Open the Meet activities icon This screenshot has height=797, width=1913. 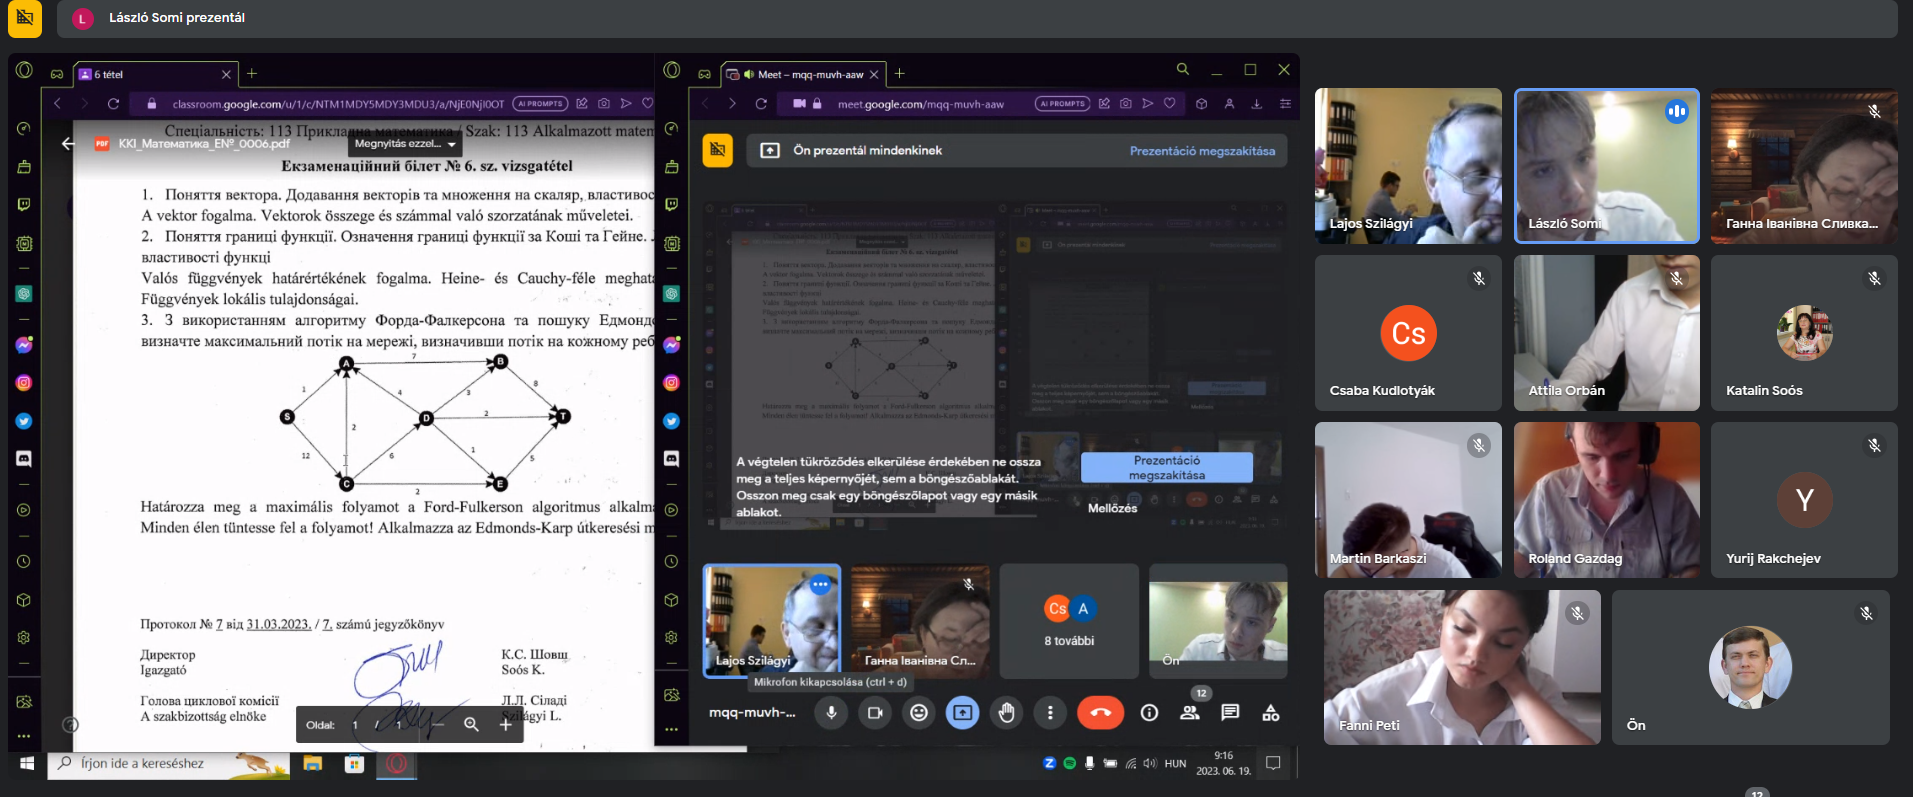tap(1271, 713)
